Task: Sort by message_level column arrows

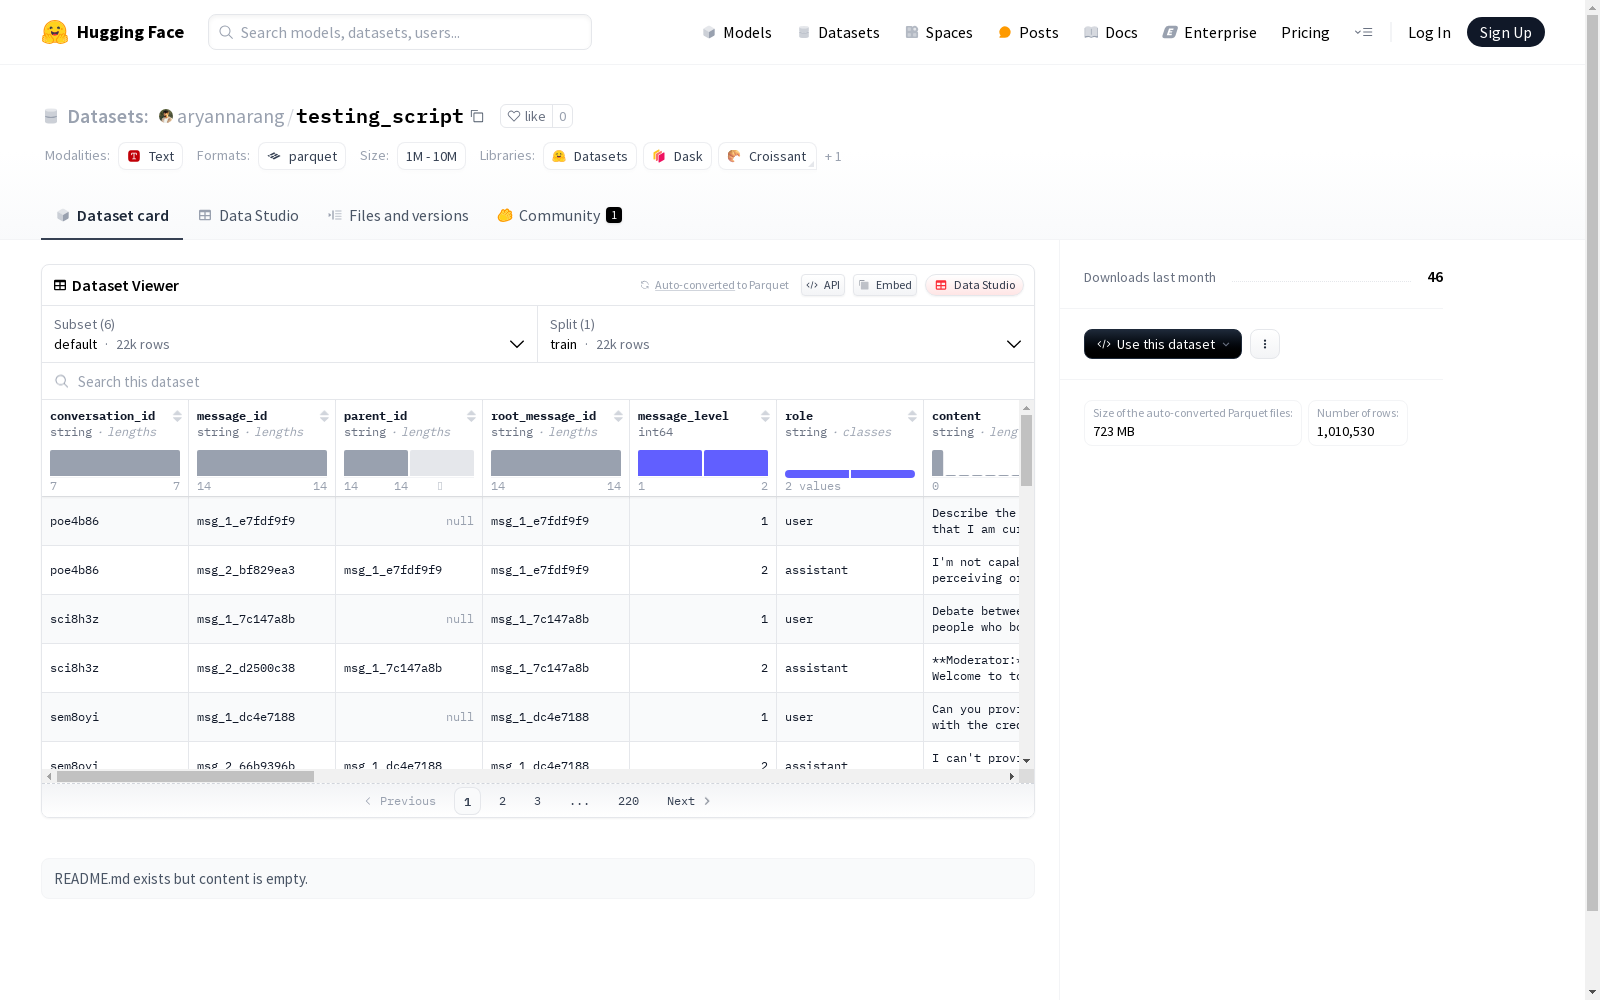Action: [x=765, y=416]
